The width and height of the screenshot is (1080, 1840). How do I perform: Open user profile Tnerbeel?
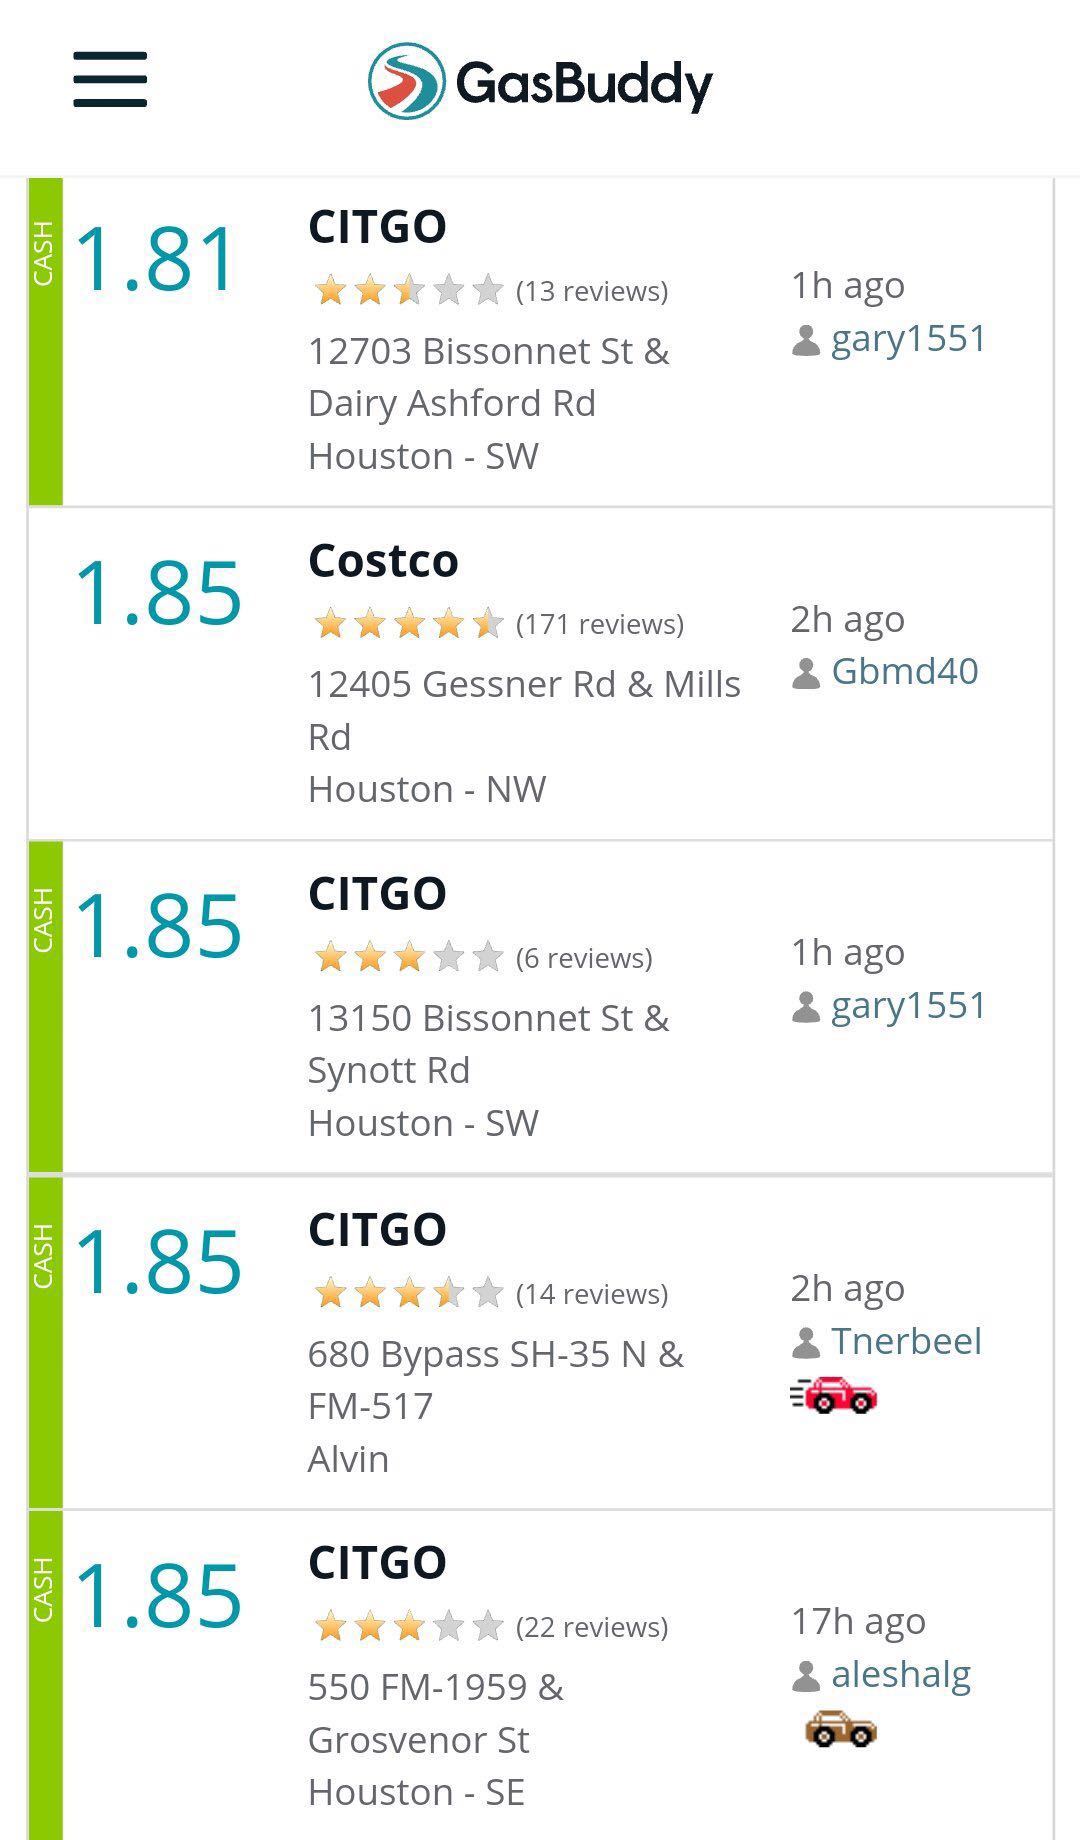click(x=906, y=1341)
